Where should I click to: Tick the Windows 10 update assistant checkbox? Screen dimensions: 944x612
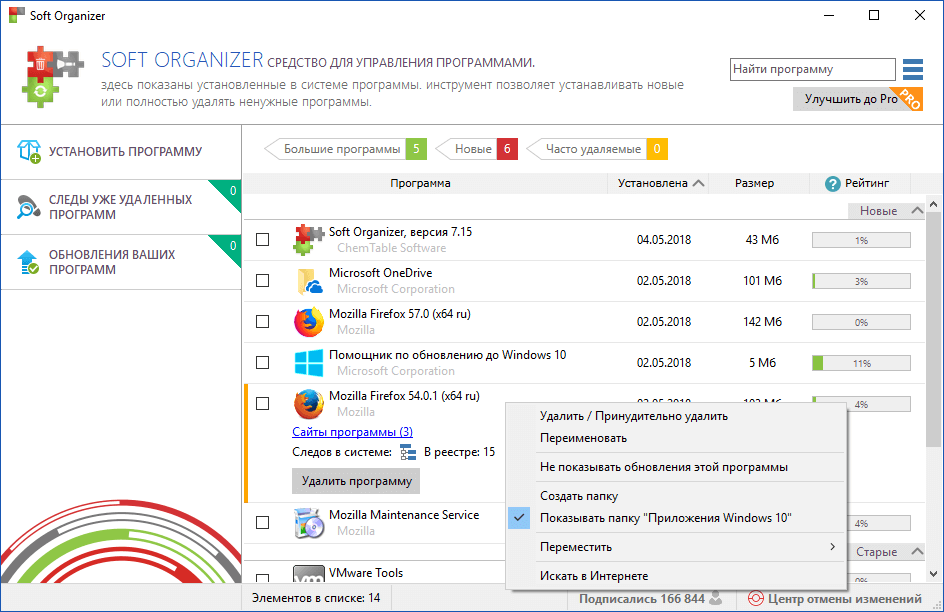pos(262,362)
